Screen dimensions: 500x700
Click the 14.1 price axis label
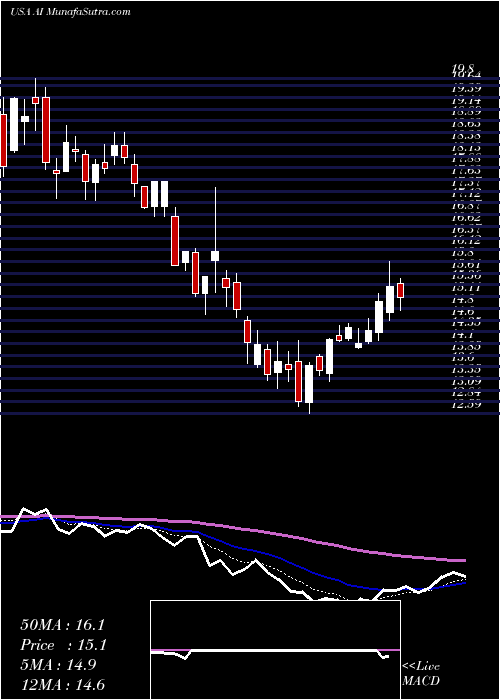[x=464, y=334]
